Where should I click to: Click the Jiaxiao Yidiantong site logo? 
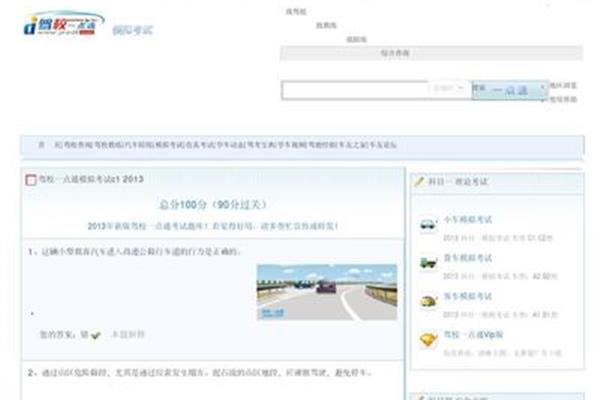point(64,23)
